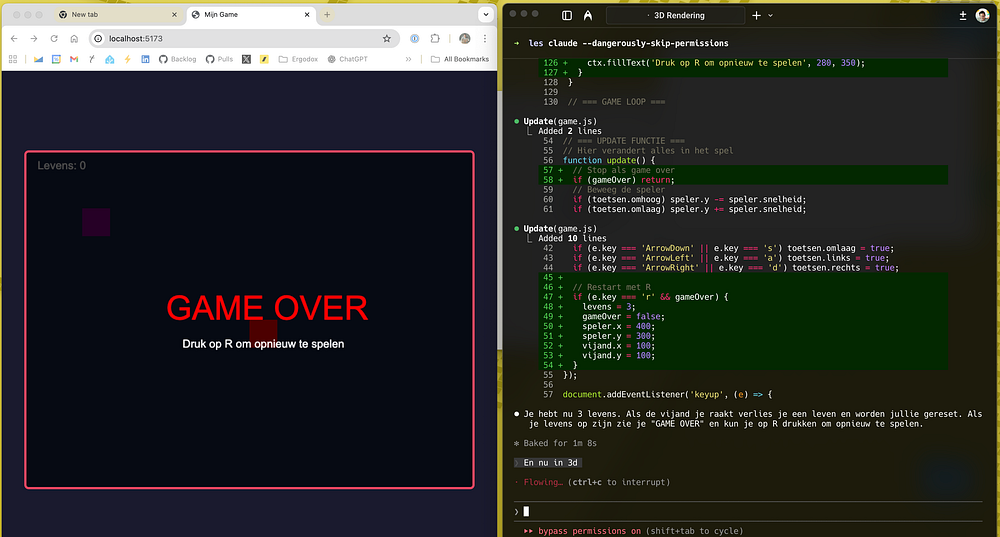Click the 'levens = 3;' code line

[608, 307]
